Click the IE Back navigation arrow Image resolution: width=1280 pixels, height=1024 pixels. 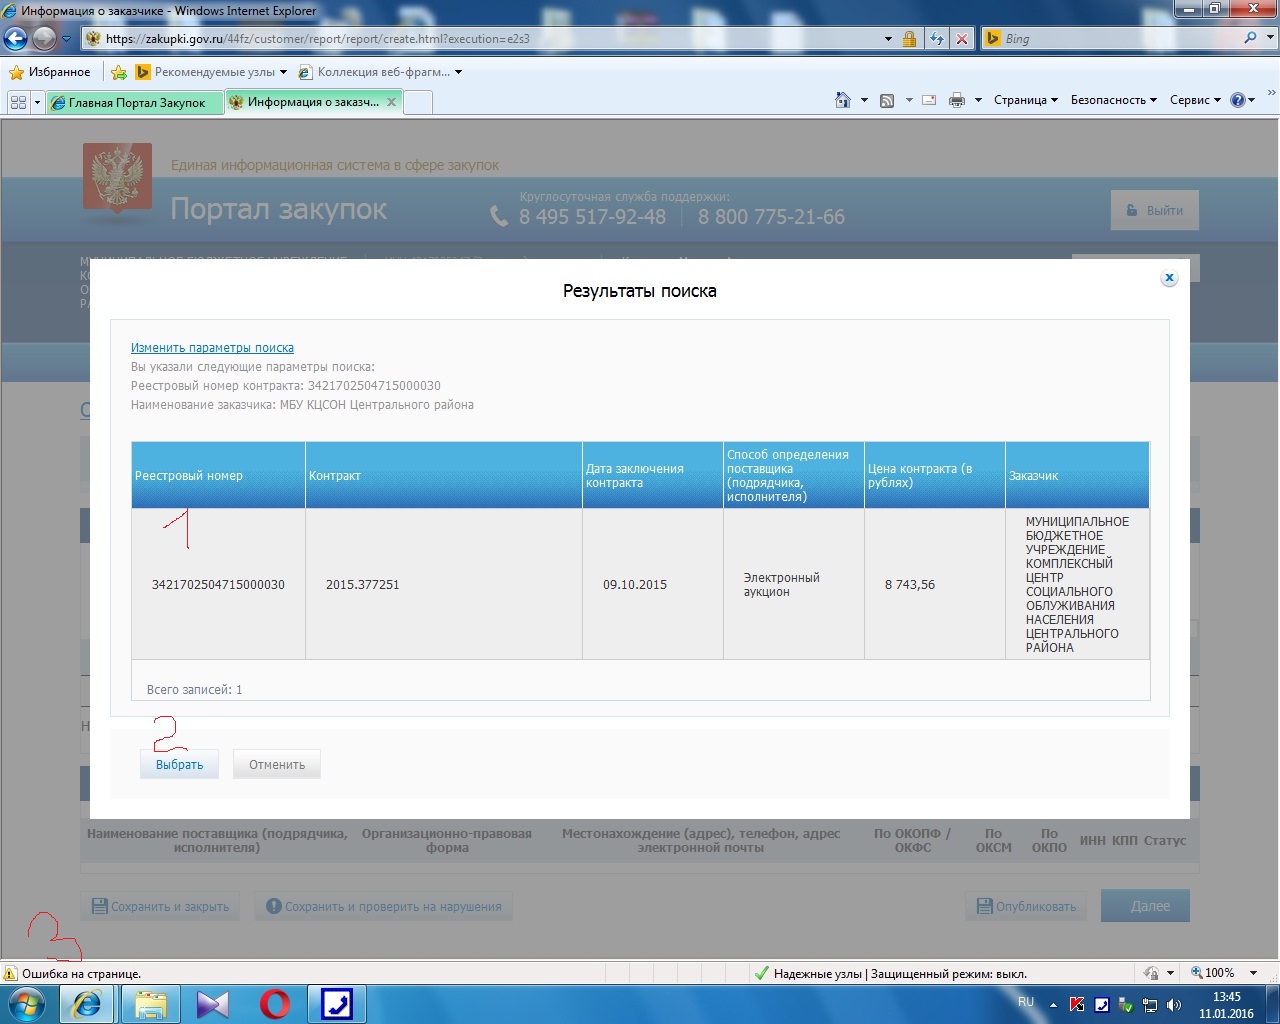coord(16,39)
